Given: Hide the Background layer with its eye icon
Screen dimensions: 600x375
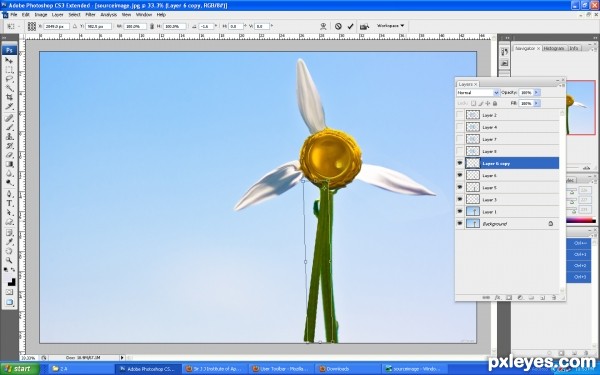Looking at the screenshot, I should 460,223.
